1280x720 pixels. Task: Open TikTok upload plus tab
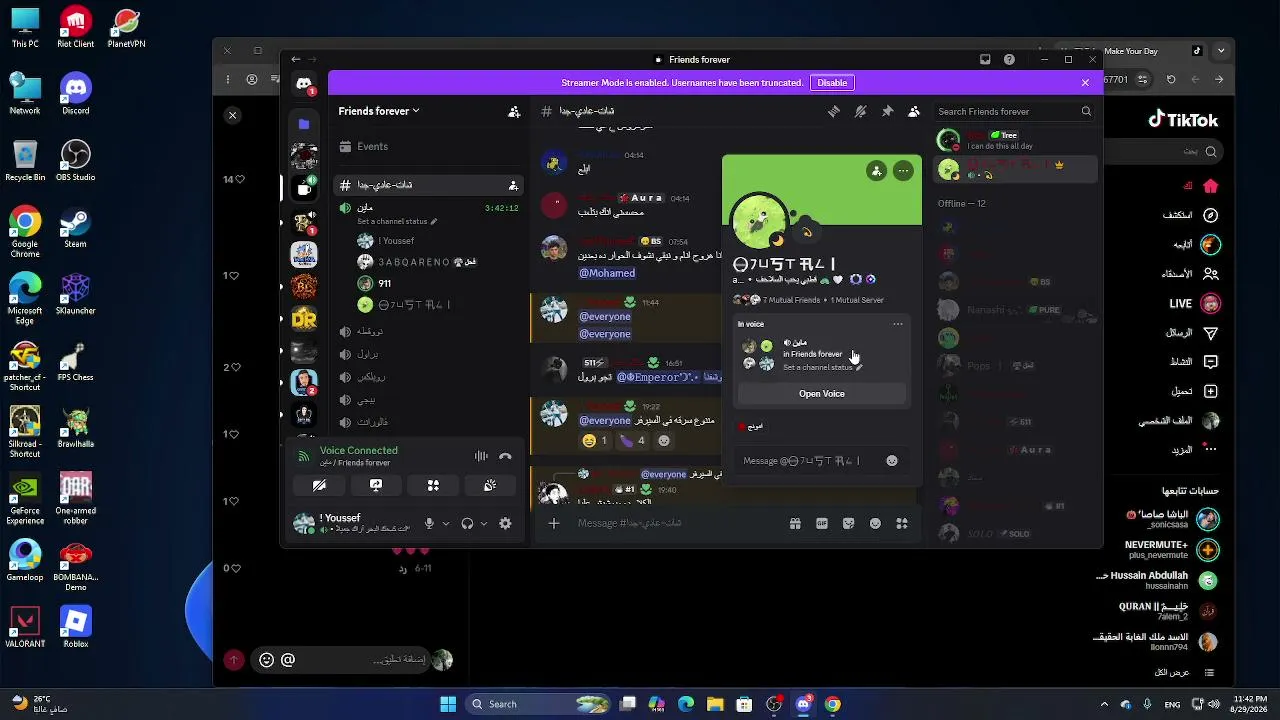pyautogui.click(x=1210, y=391)
